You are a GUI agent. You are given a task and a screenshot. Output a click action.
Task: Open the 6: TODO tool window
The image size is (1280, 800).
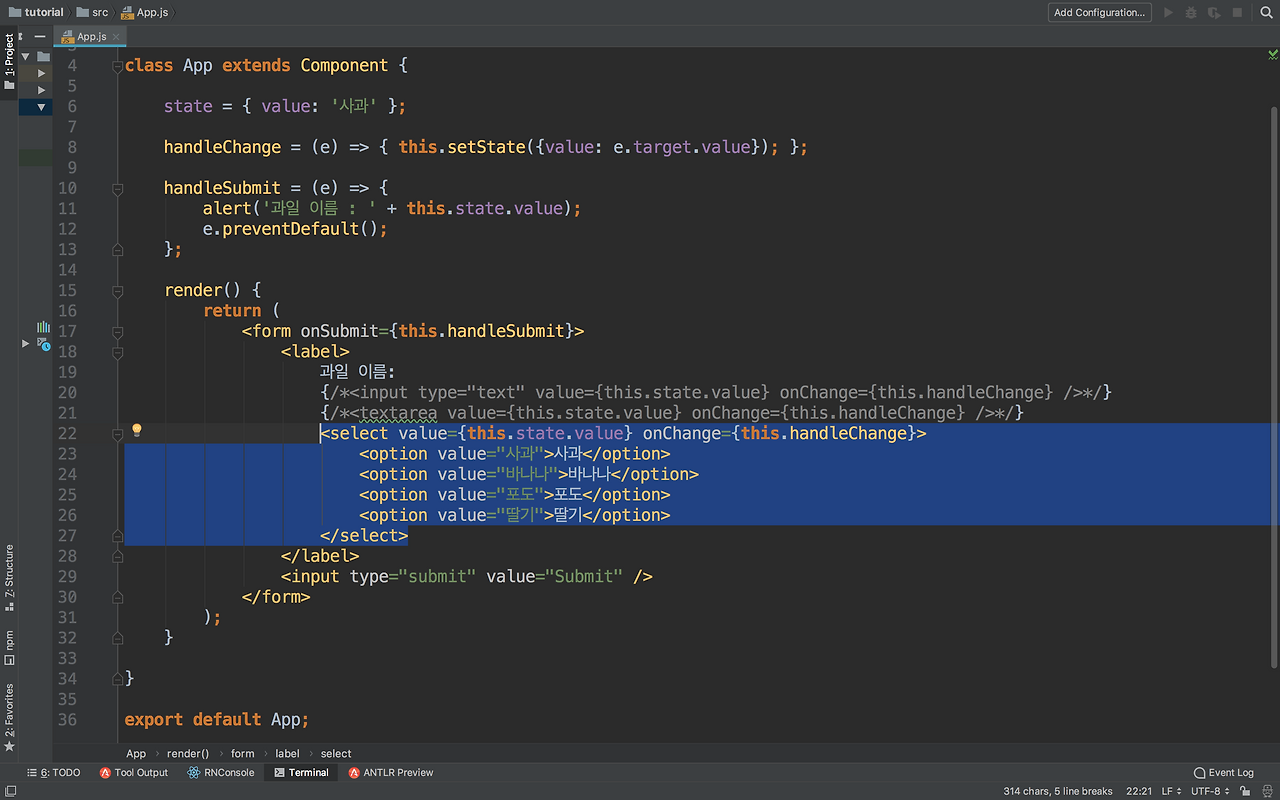coord(54,773)
